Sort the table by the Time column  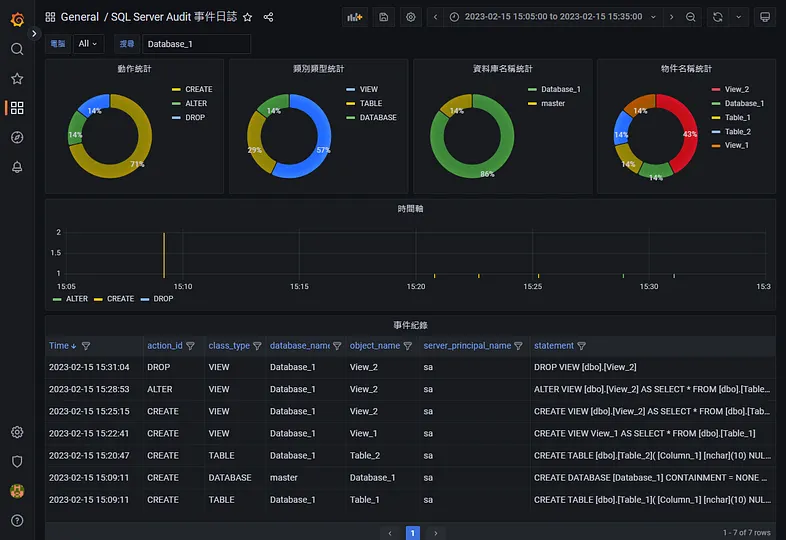pos(59,345)
